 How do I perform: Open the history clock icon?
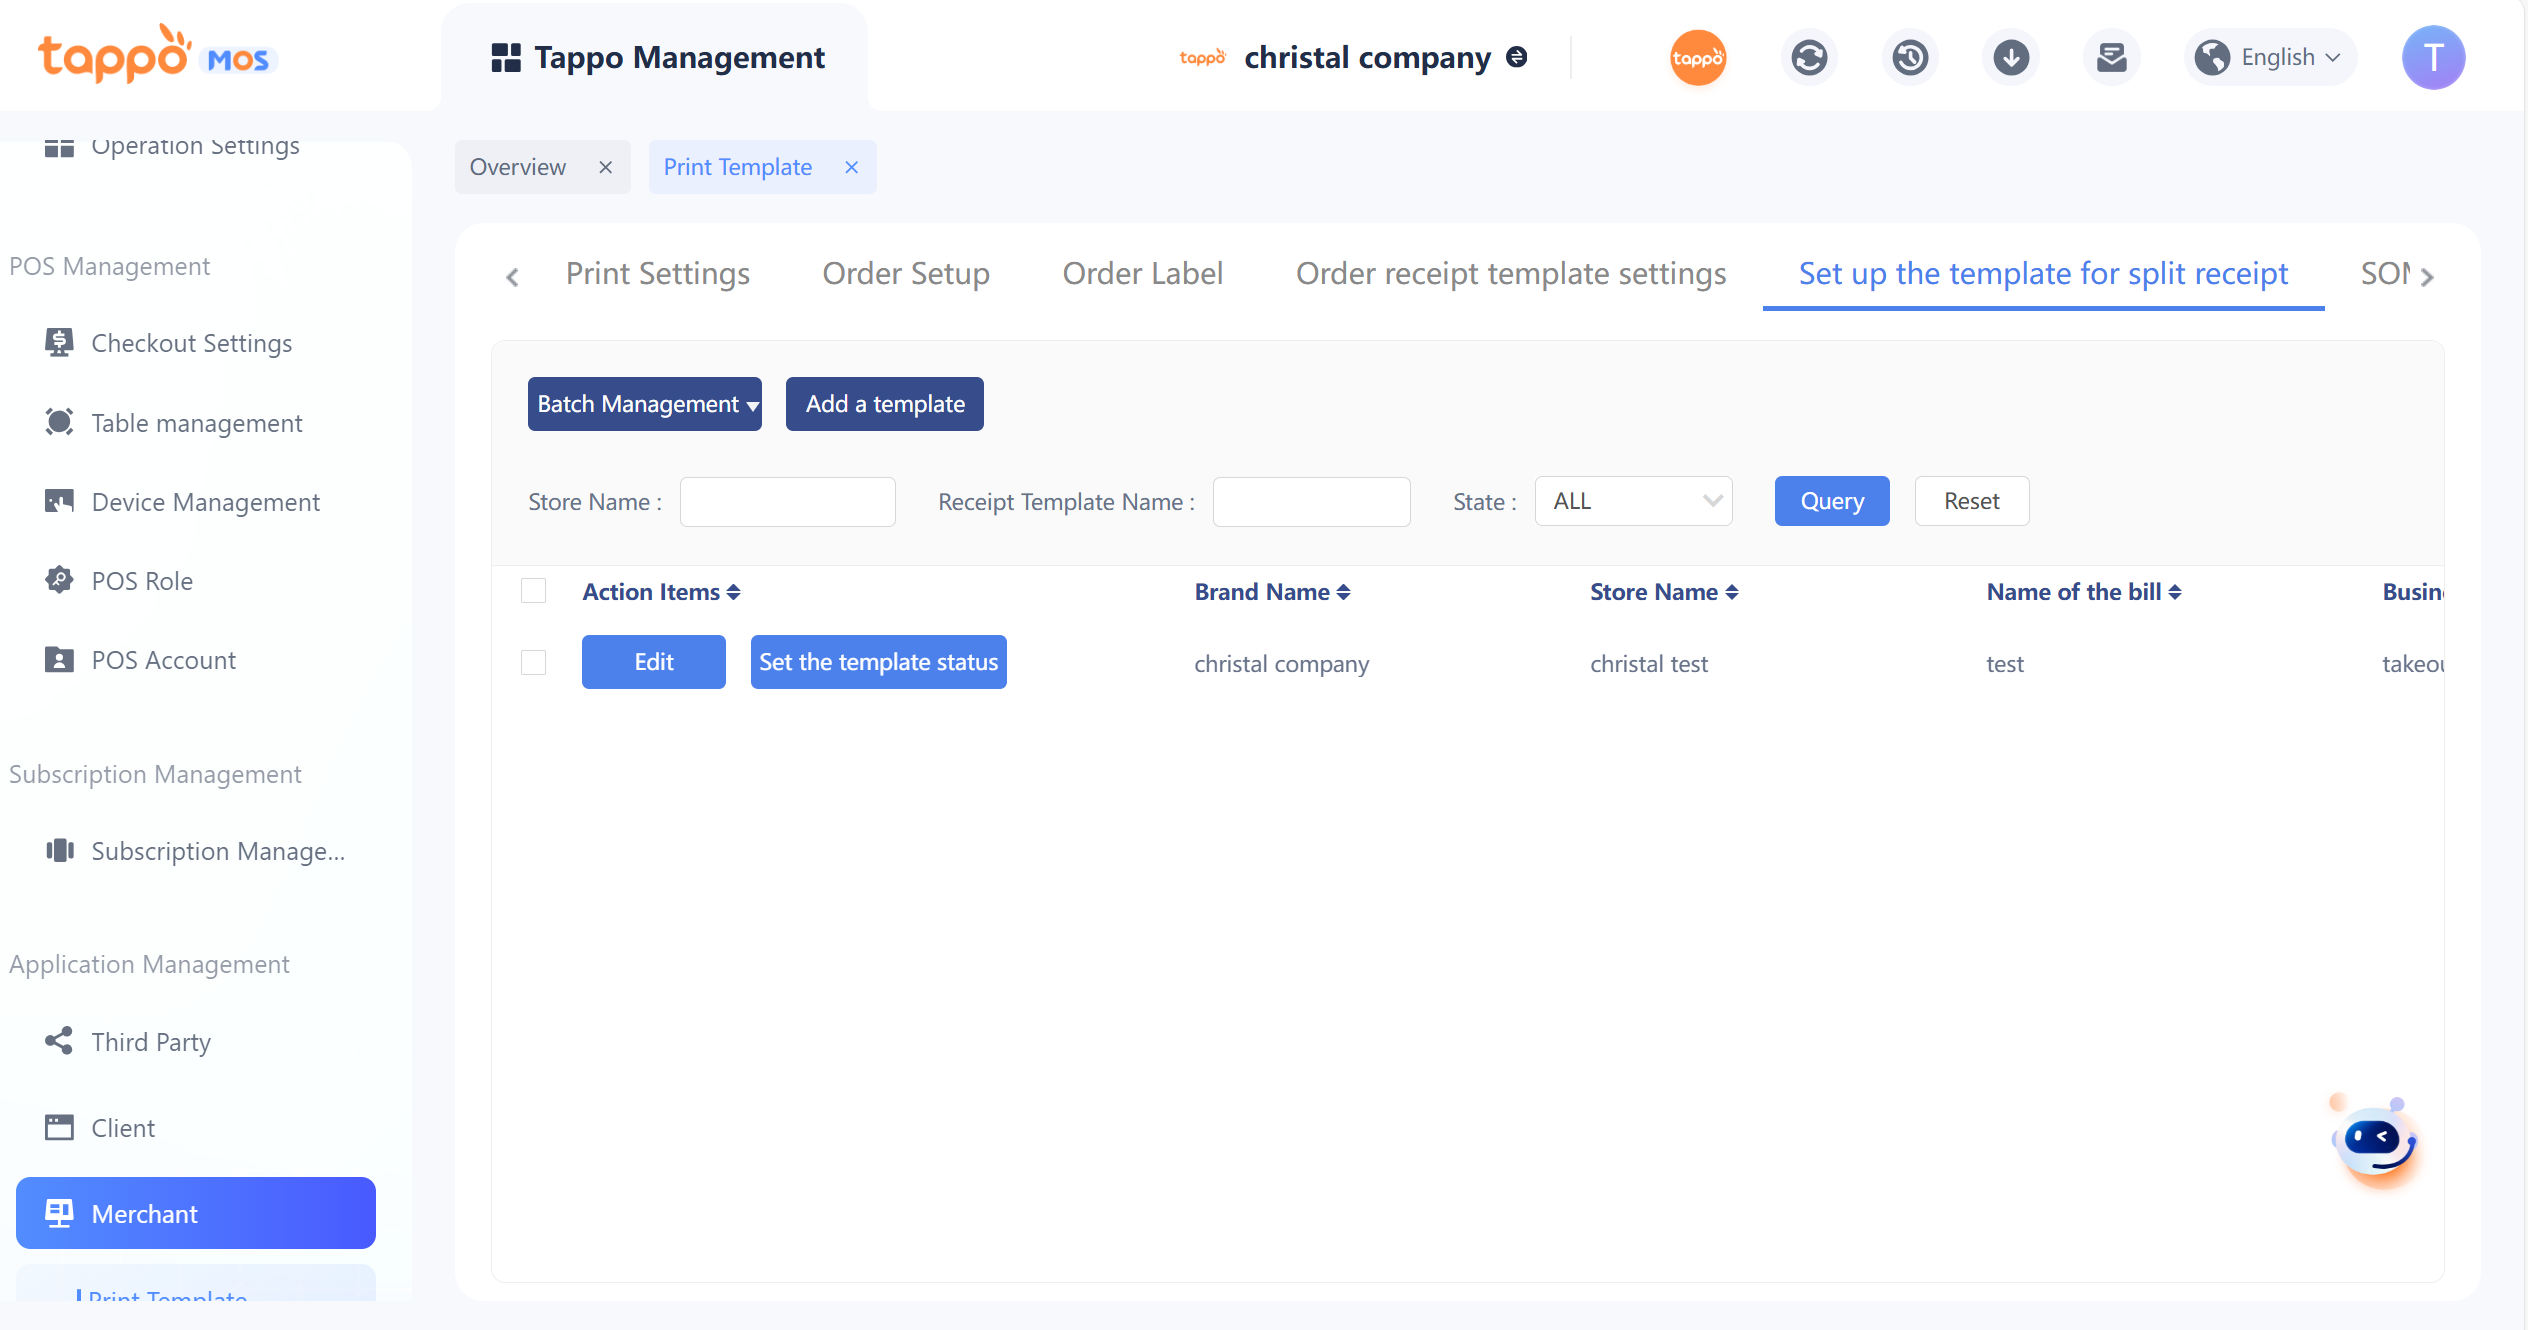(x=1910, y=58)
